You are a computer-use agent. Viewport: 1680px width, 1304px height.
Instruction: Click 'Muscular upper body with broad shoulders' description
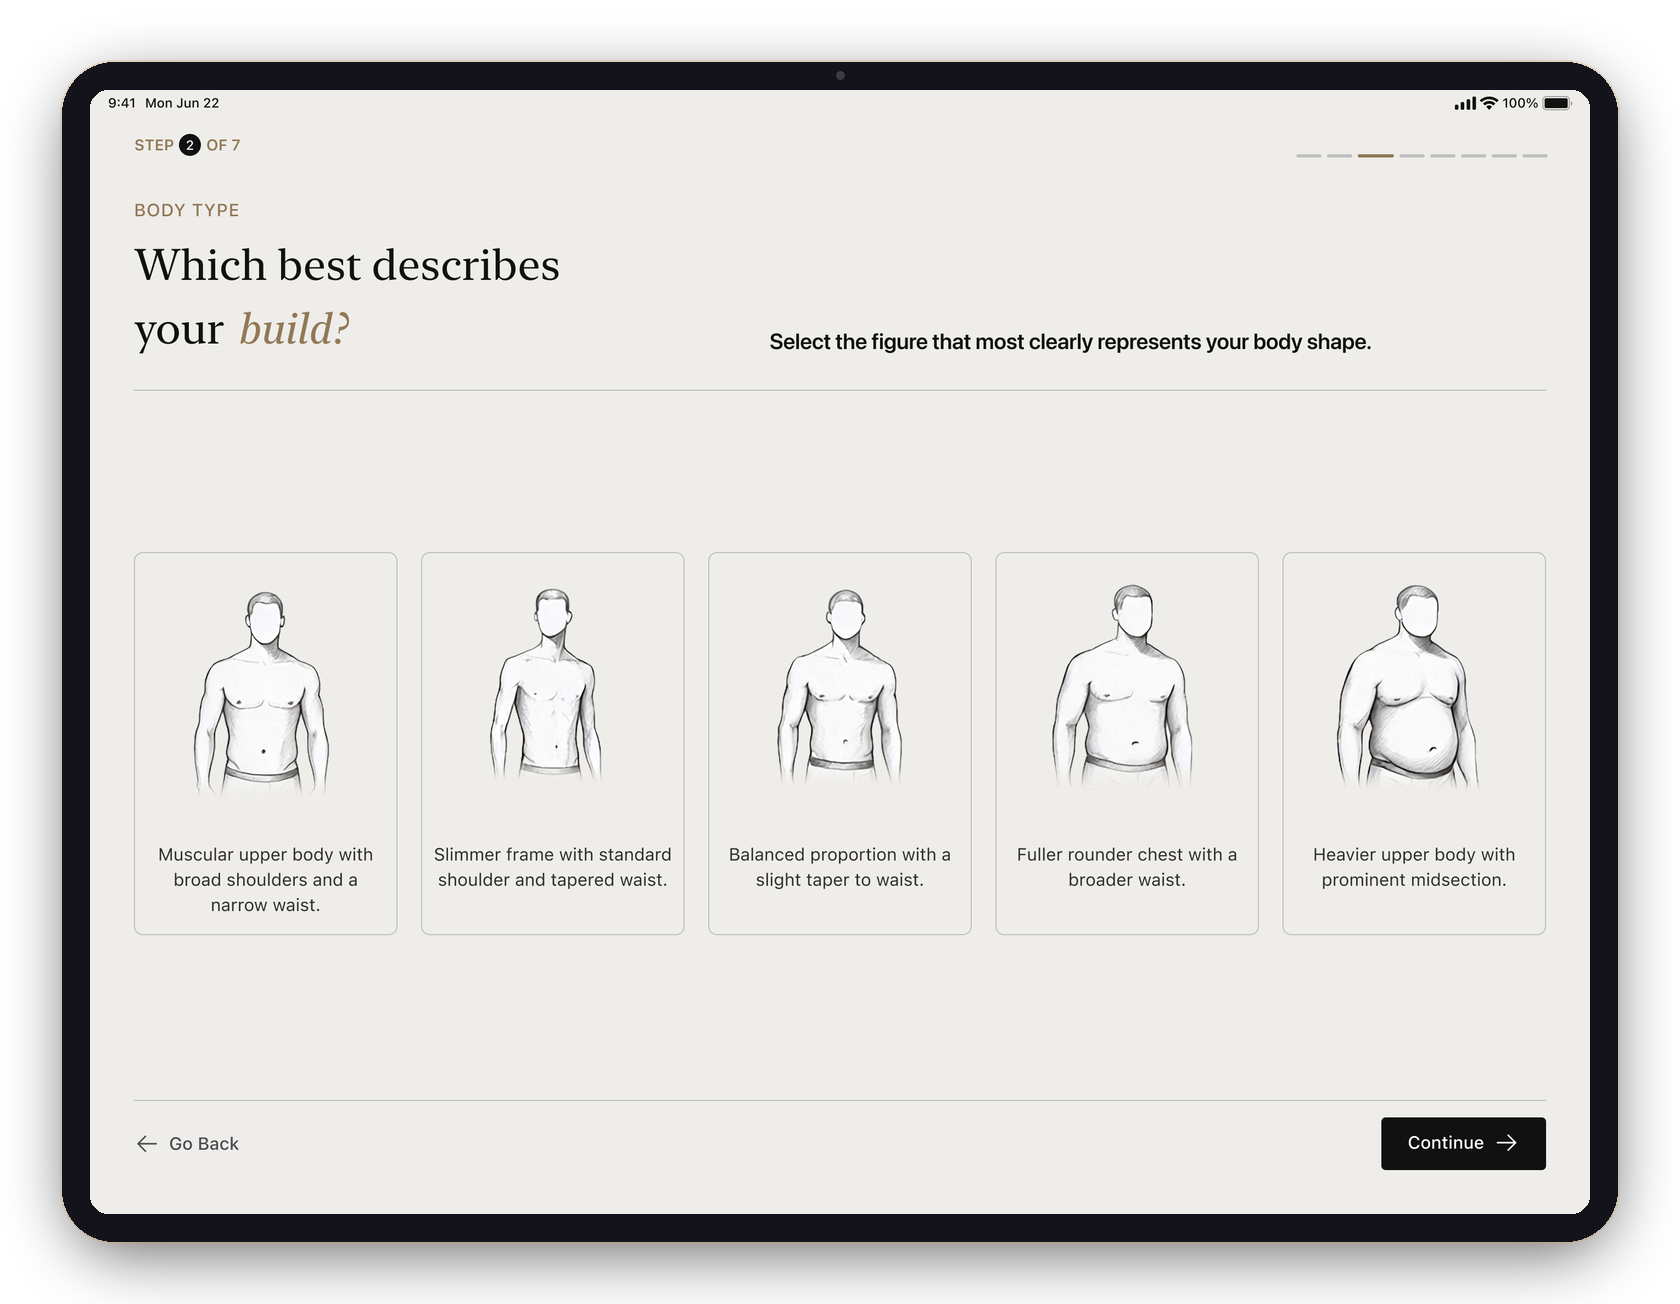[x=265, y=879]
